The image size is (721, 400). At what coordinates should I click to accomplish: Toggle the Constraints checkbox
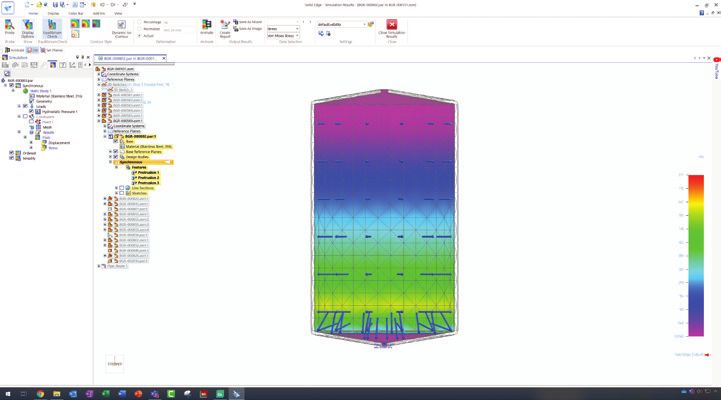pos(25,117)
